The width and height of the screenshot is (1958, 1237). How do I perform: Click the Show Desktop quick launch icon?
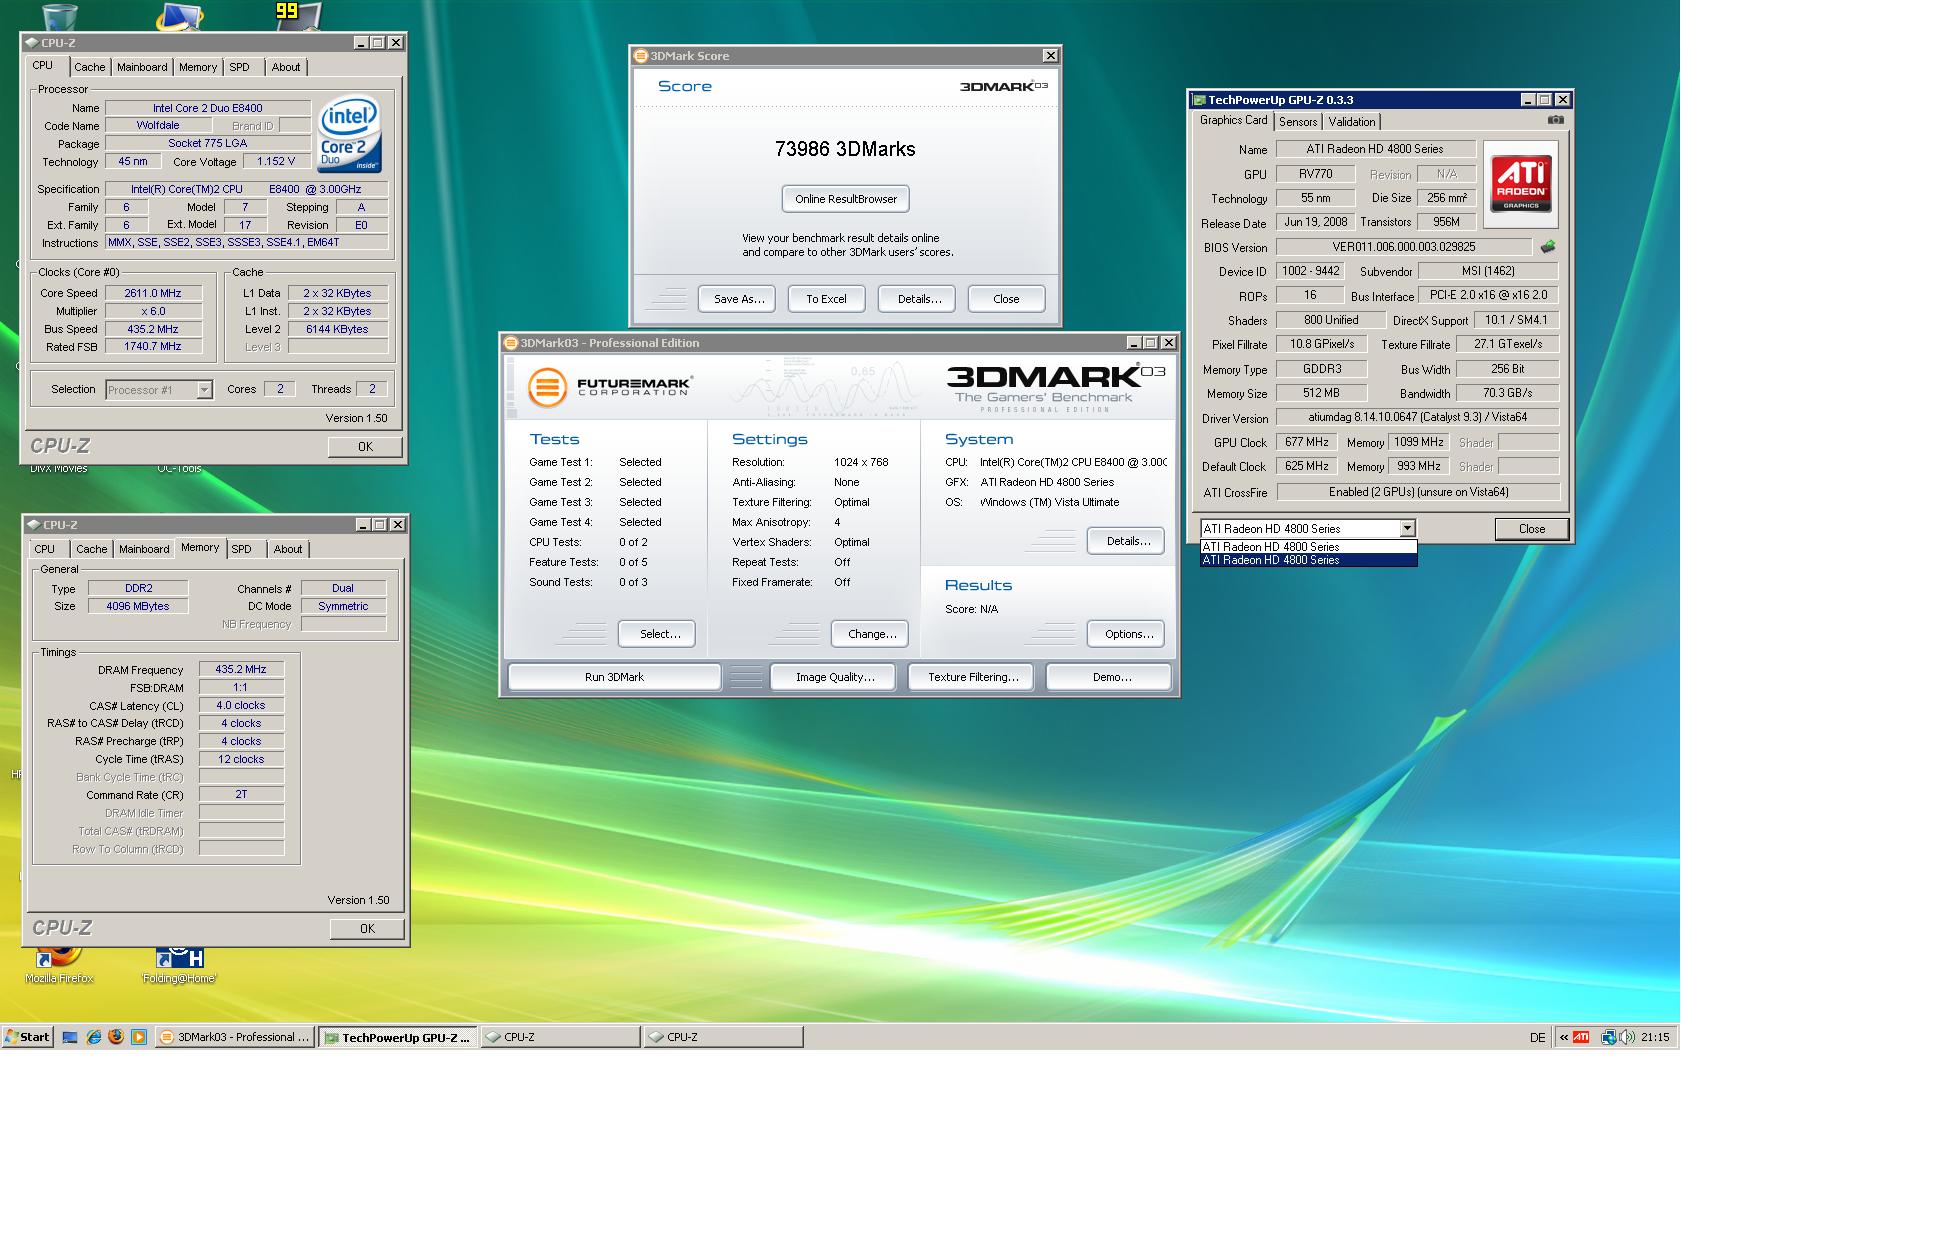[x=70, y=1037]
